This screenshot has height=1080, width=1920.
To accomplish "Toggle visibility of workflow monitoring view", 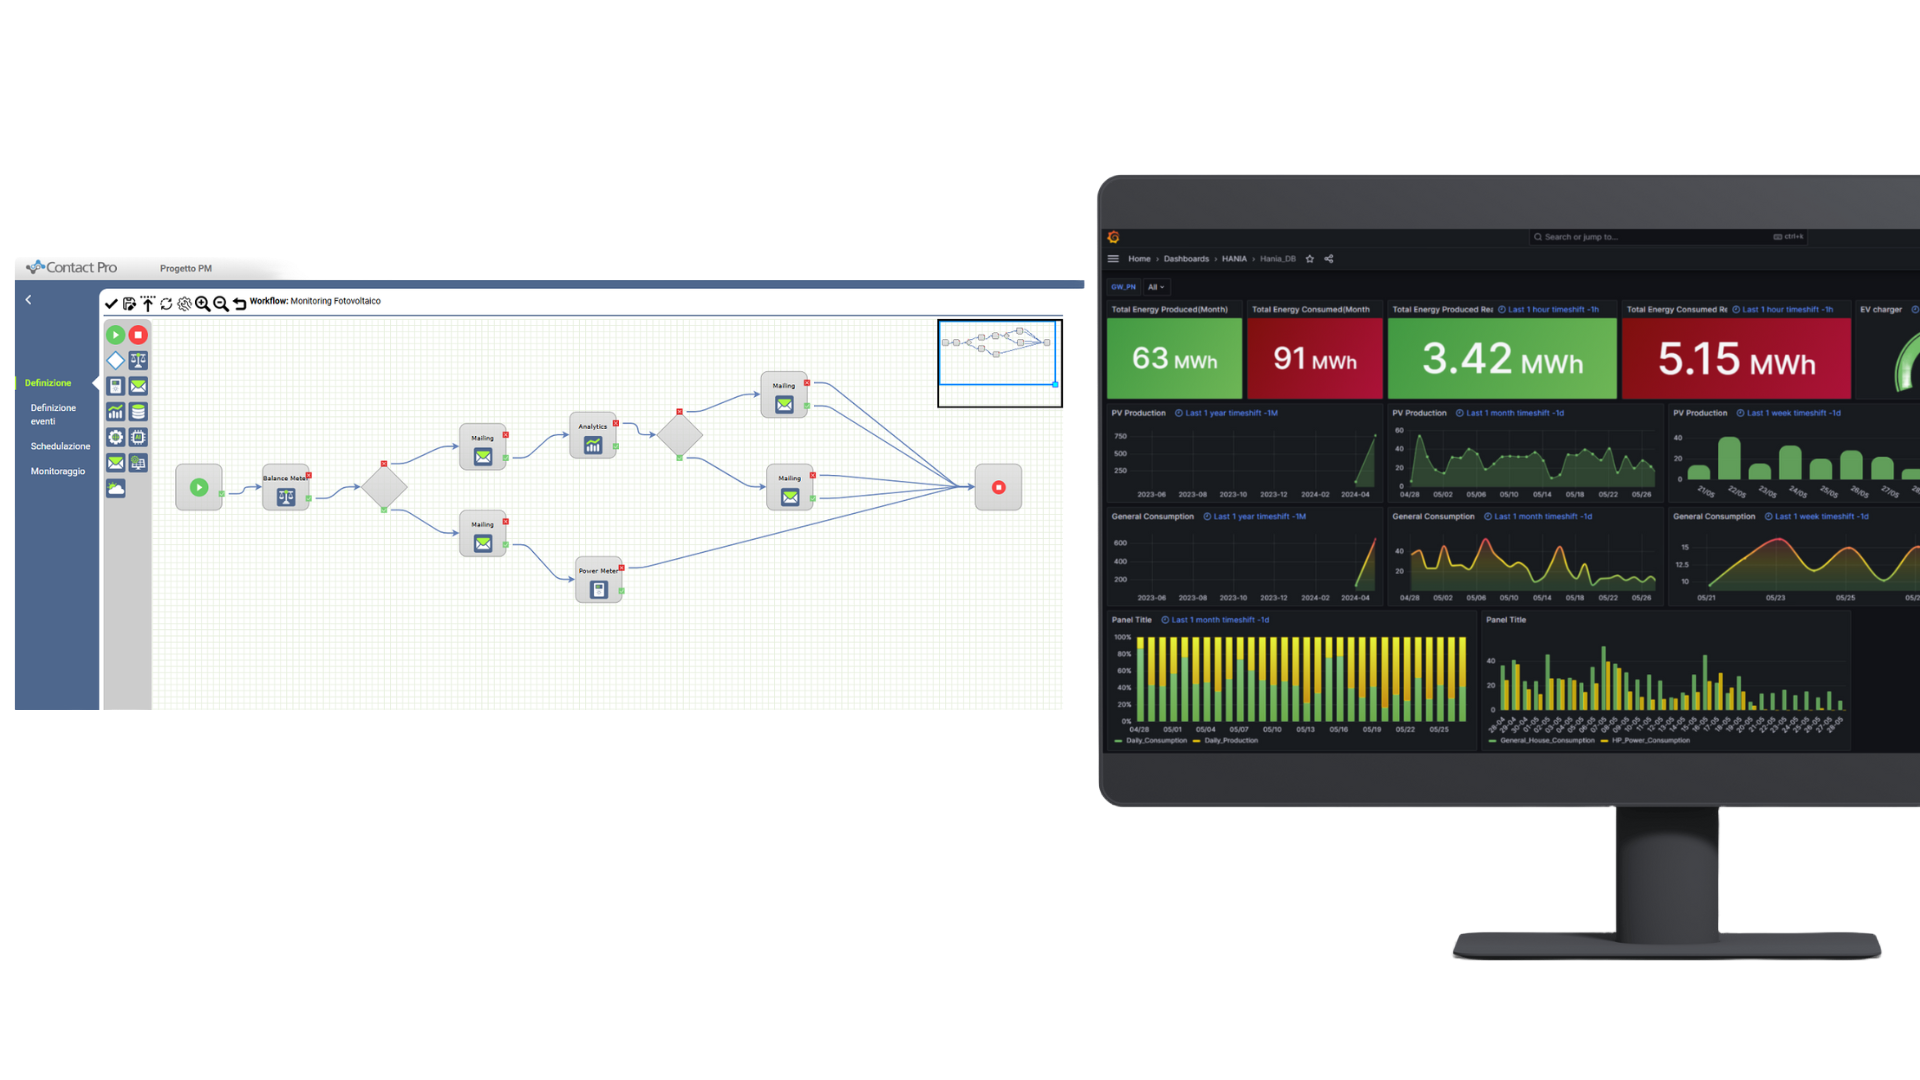I will pos(58,471).
